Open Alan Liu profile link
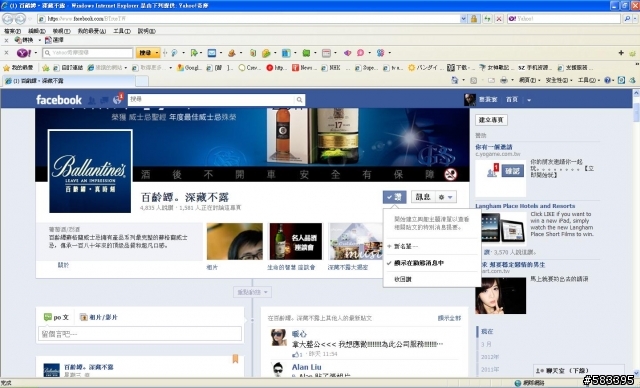Screen dimensions: 640x388 coord(306,367)
